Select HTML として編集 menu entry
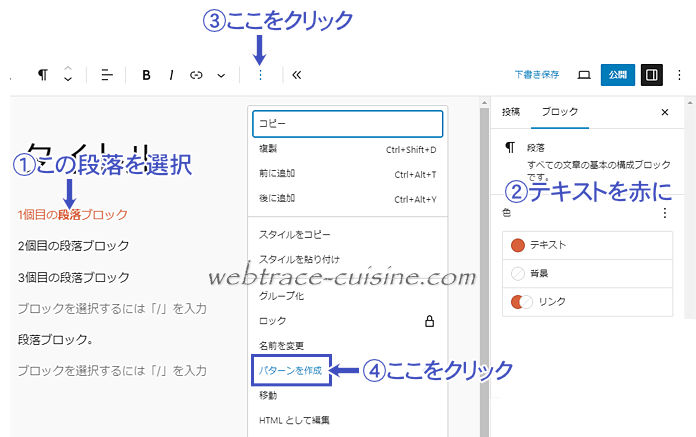The height and width of the screenshot is (437, 696). coord(347,420)
